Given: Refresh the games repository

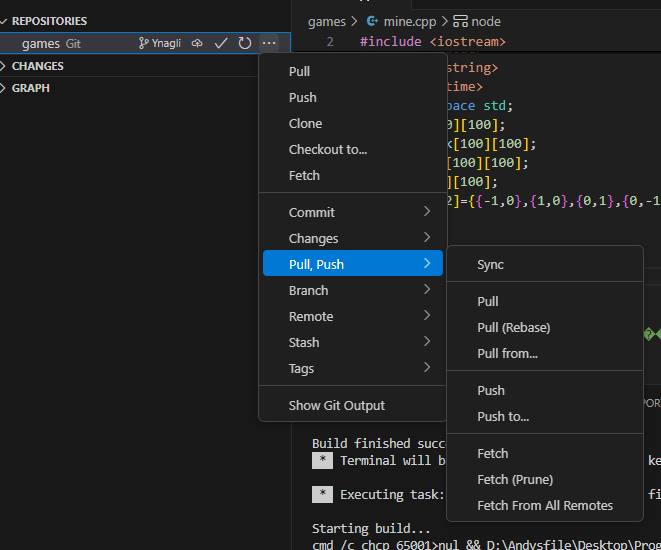Looking at the screenshot, I should (x=245, y=43).
